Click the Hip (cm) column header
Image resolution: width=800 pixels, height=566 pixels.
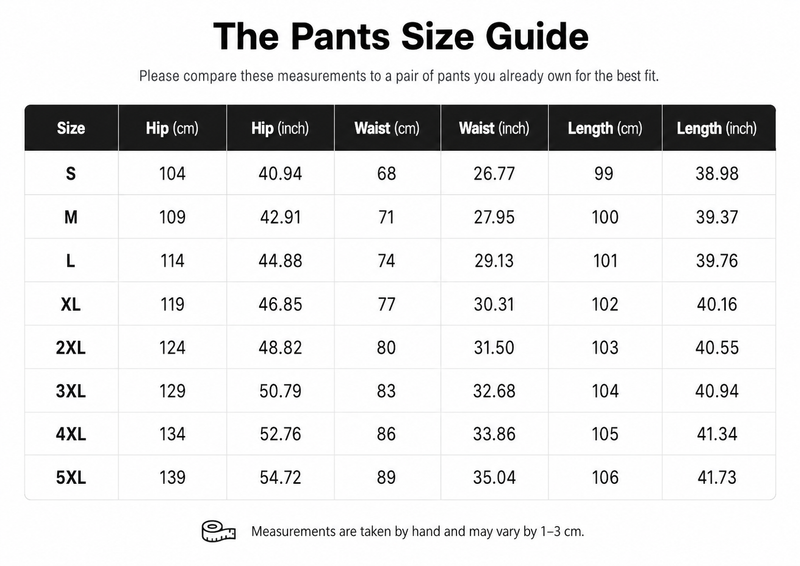[x=172, y=128]
